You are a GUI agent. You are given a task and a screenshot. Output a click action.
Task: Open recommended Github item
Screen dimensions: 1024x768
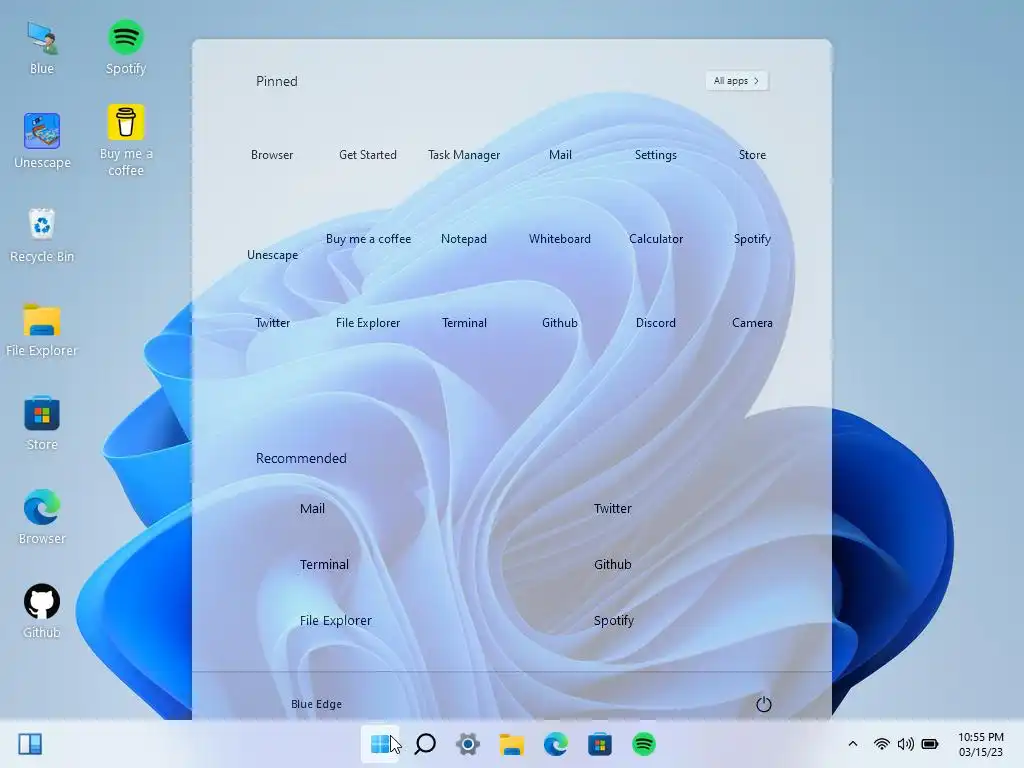tap(613, 564)
